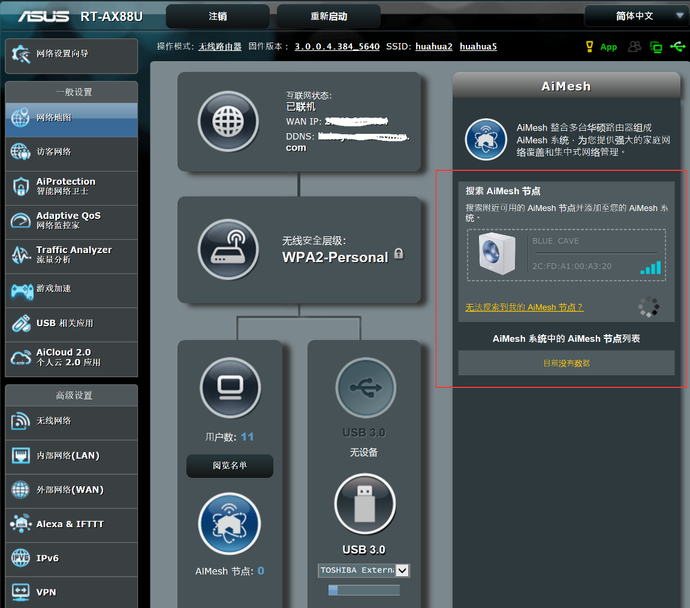Click the 重新启动 reboot button

pyautogui.click(x=329, y=16)
